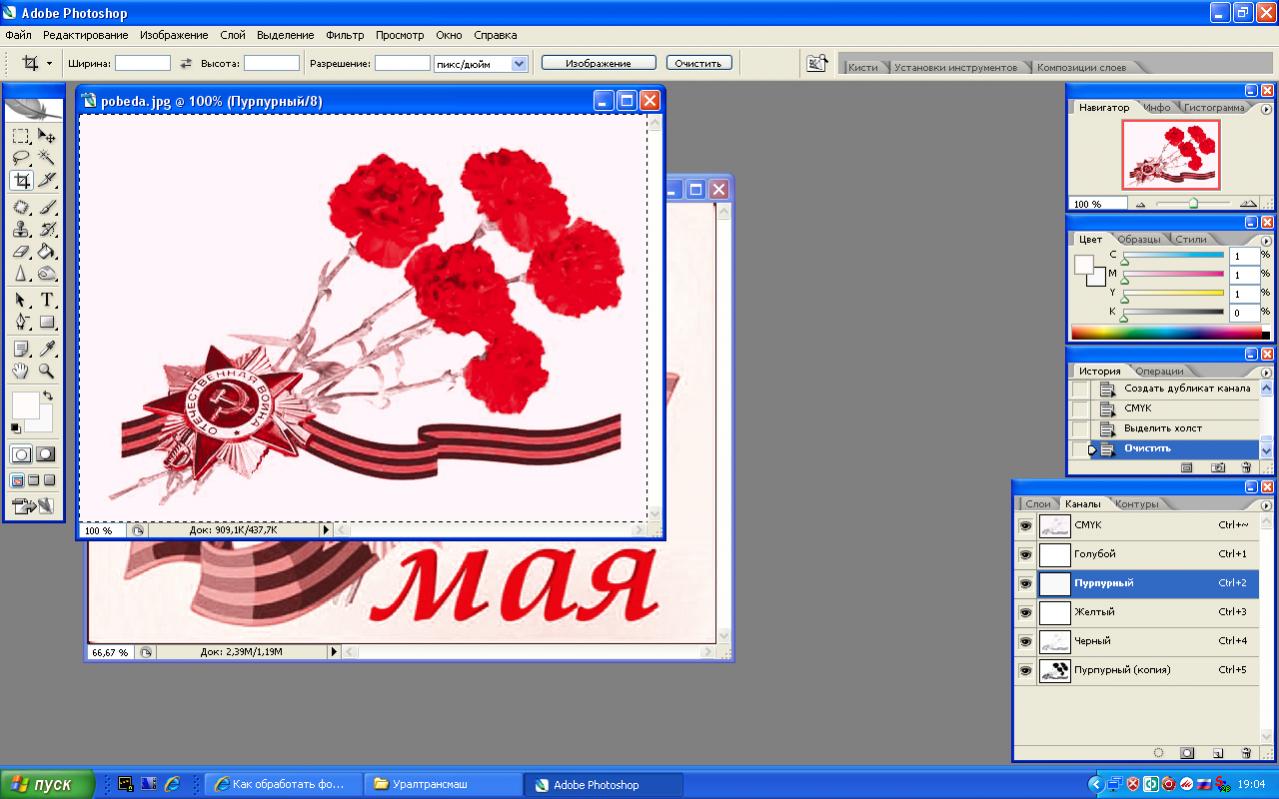Toggle the File Browser icon in options bar
The width and height of the screenshot is (1279, 799).
click(817, 63)
